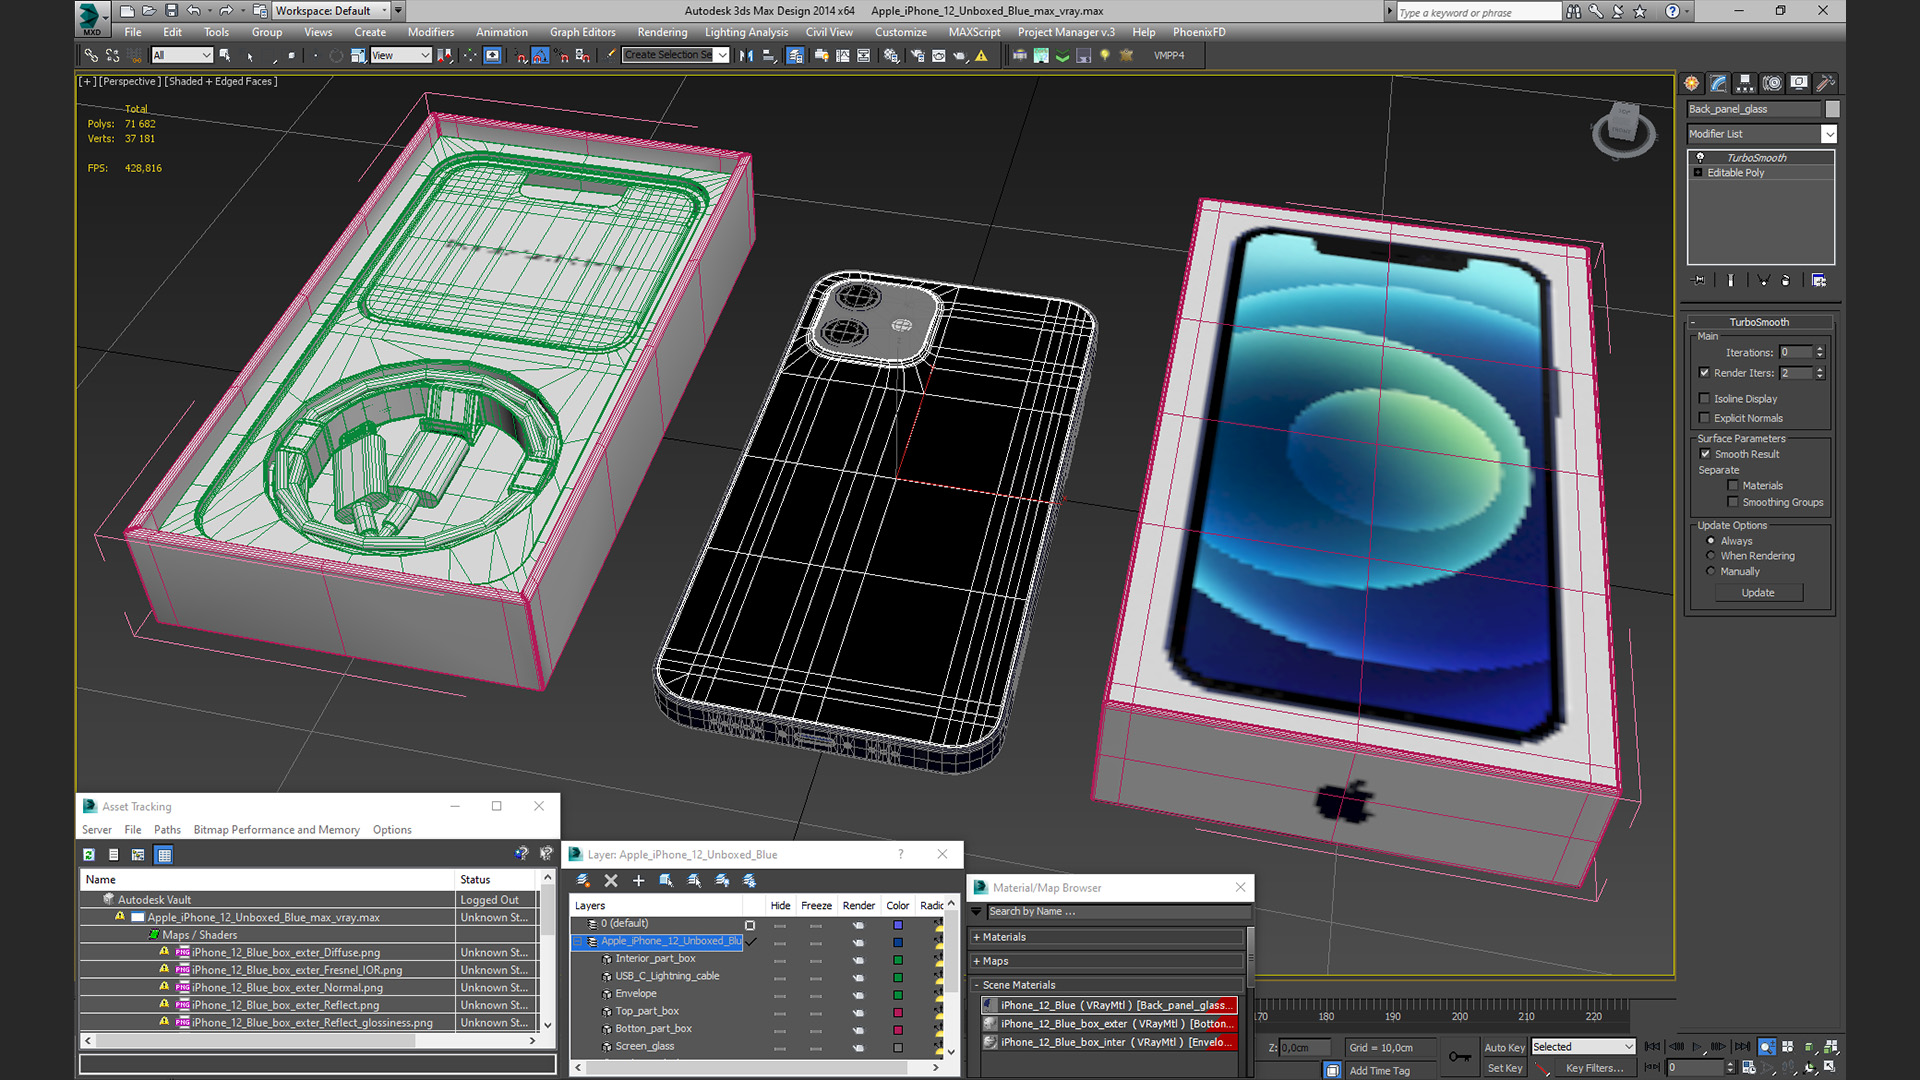This screenshot has height=1080, width=1920.
Task: Open the selection filter All dropdown
Action: 182,56
